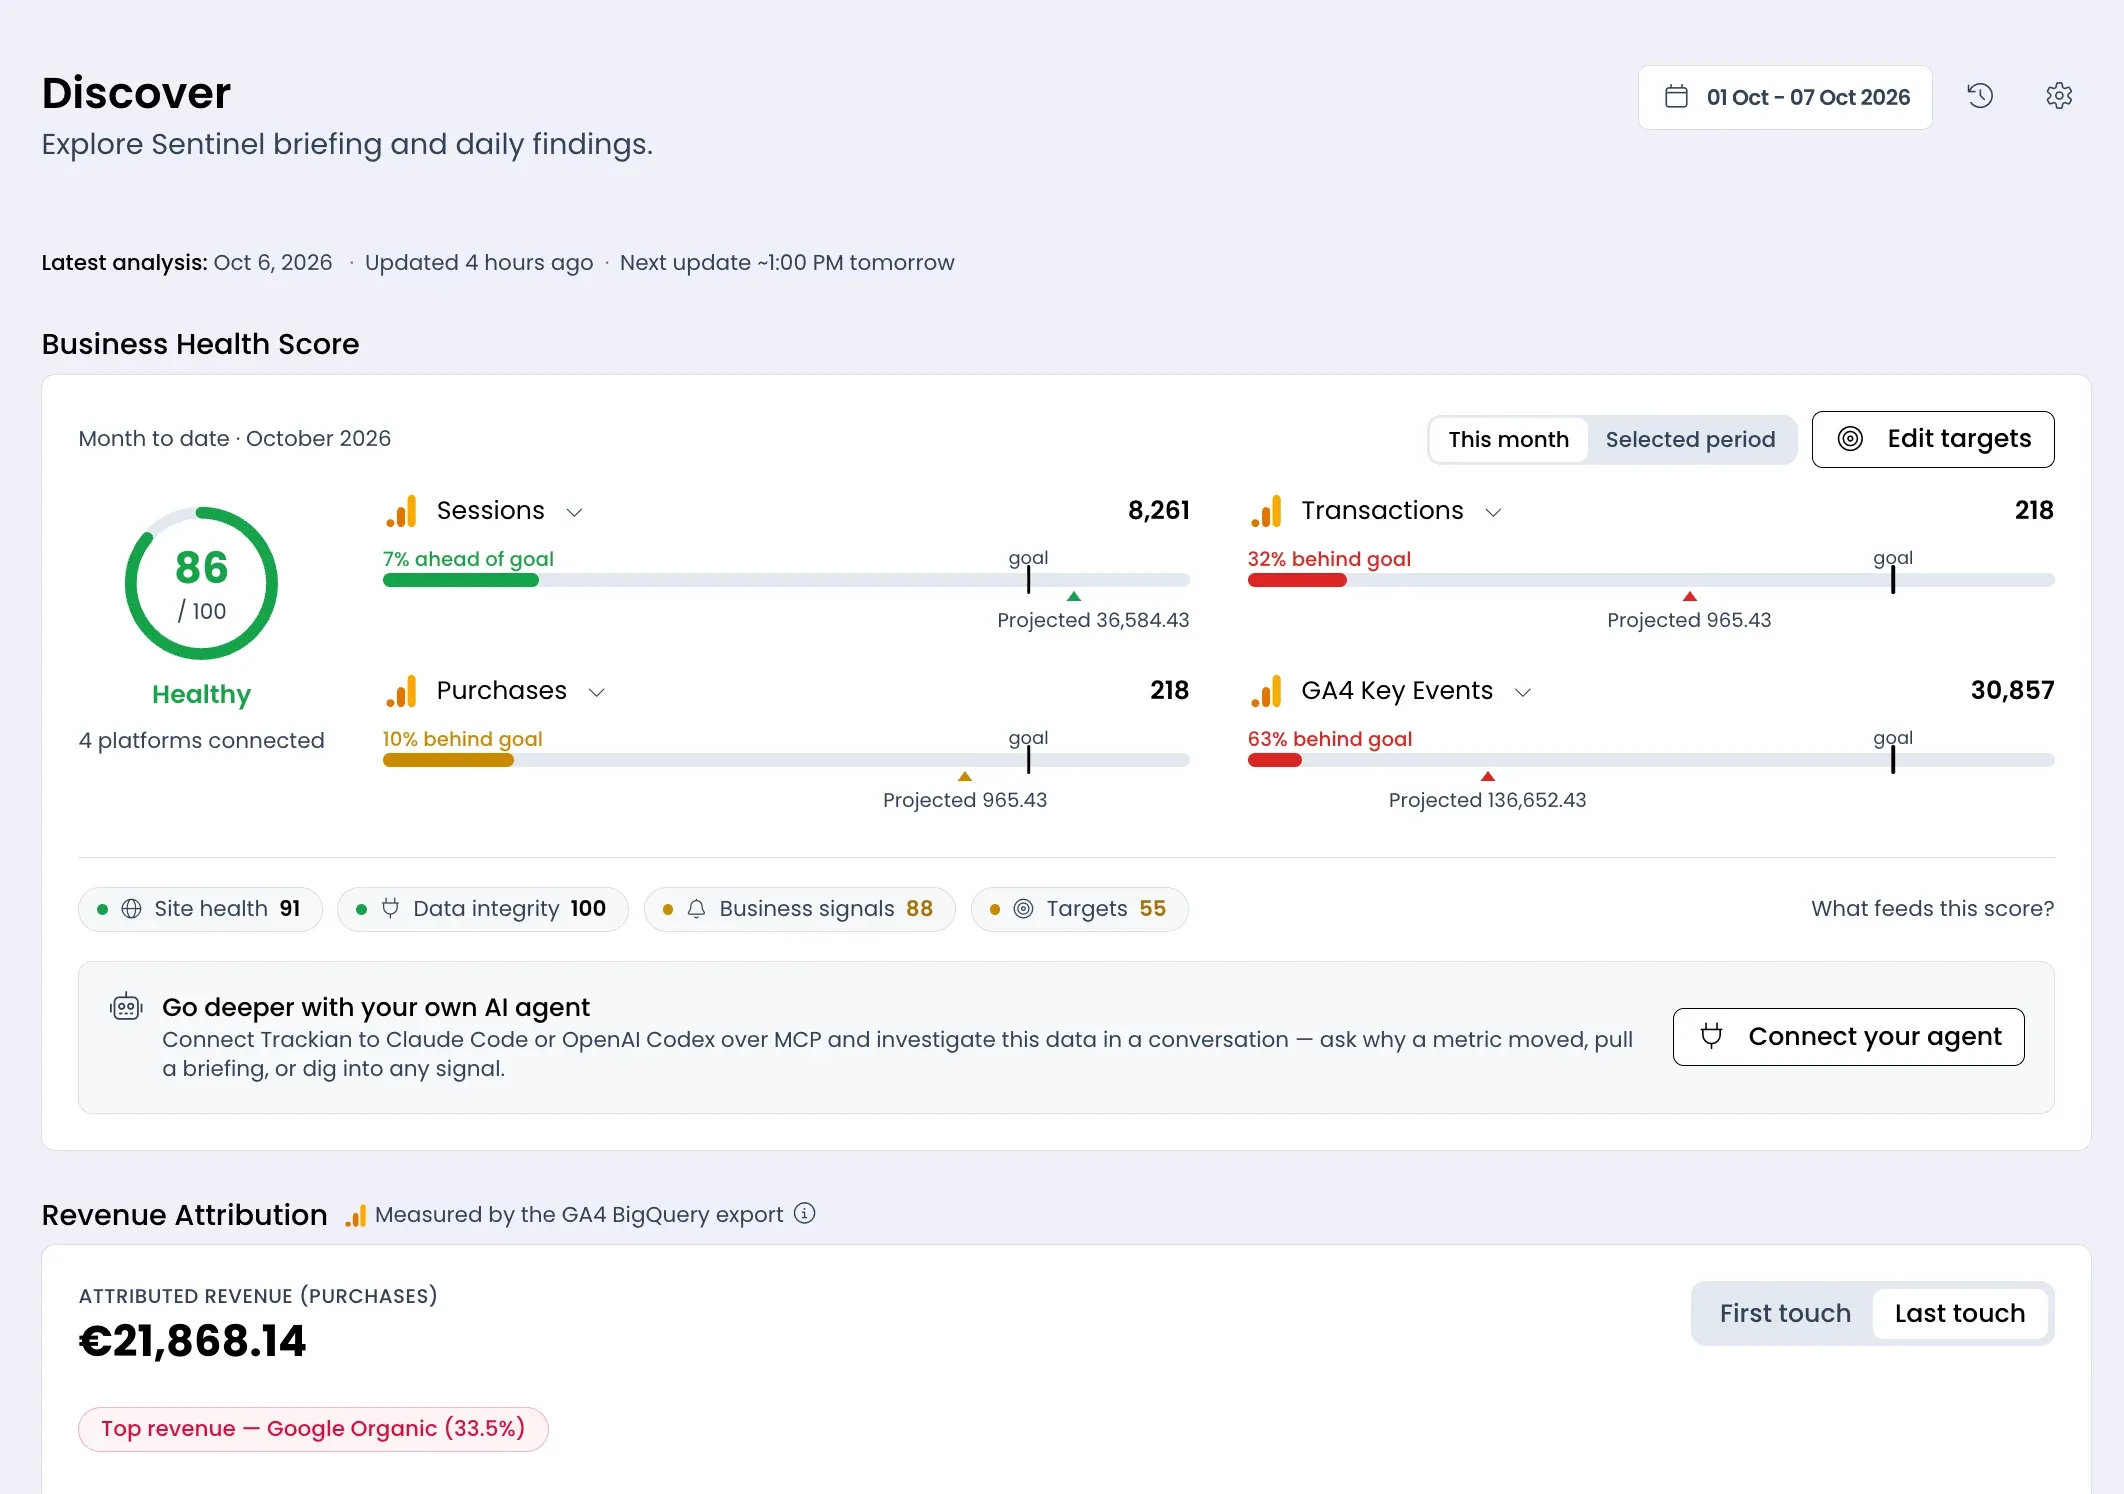Click the robot AI agent icon

126,1006
